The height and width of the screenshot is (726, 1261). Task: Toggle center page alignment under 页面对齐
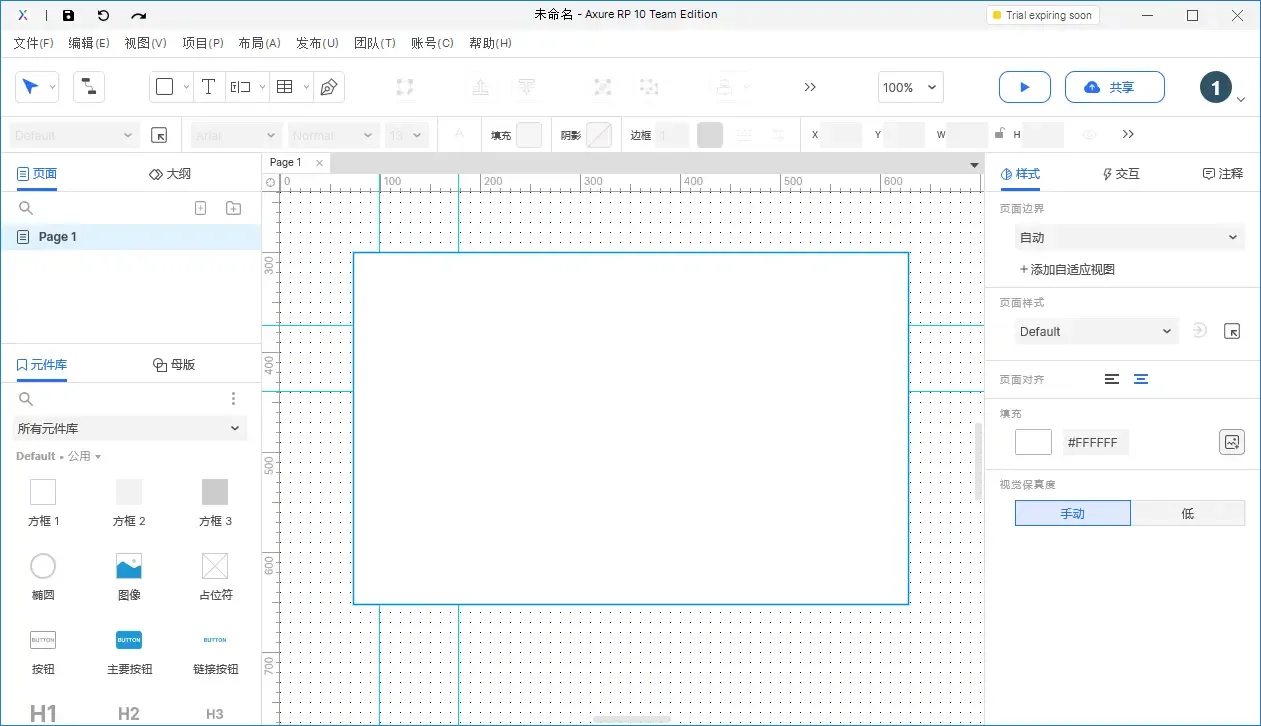1141,379
